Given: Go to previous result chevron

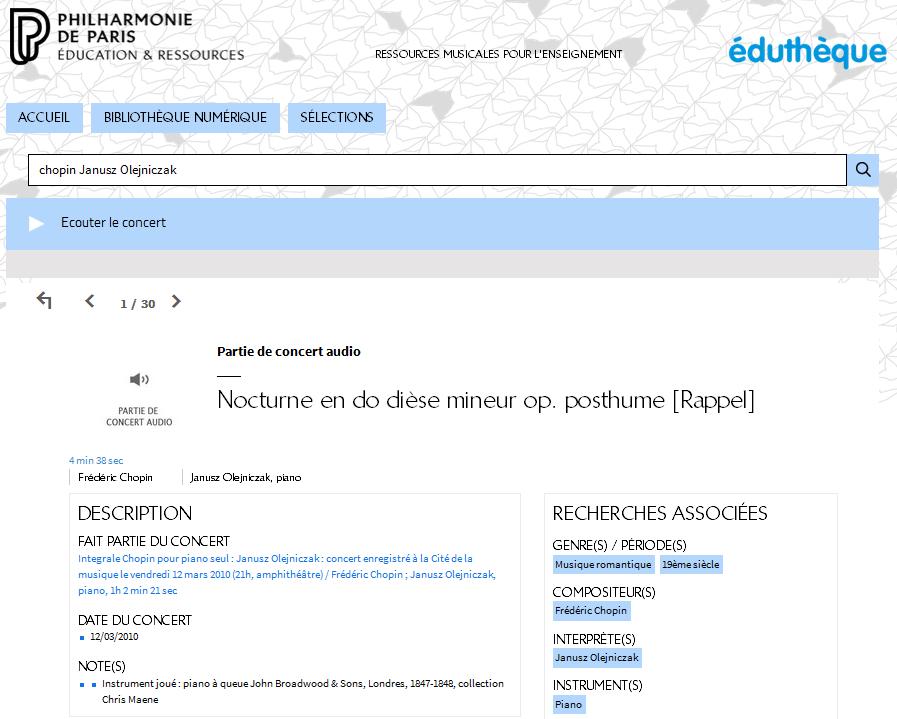Looking at the screenshot, I should 90,302.
